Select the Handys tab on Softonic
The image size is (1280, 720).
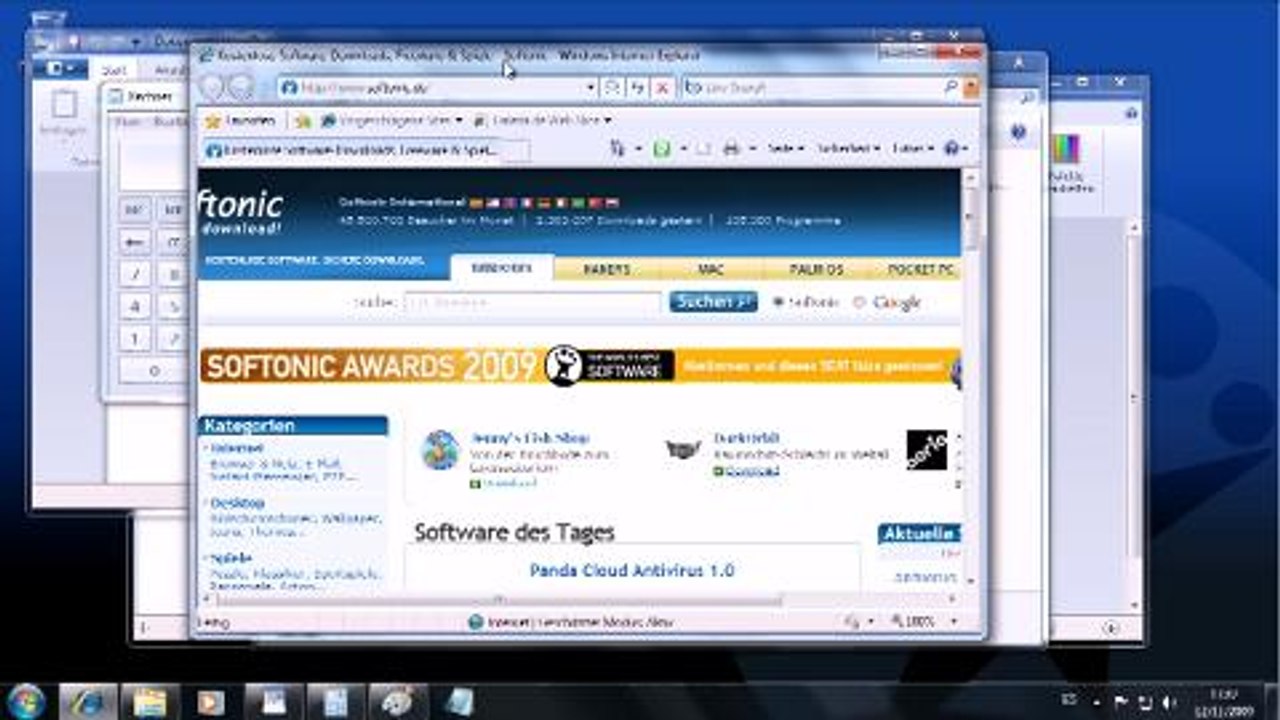coord(607,269)
